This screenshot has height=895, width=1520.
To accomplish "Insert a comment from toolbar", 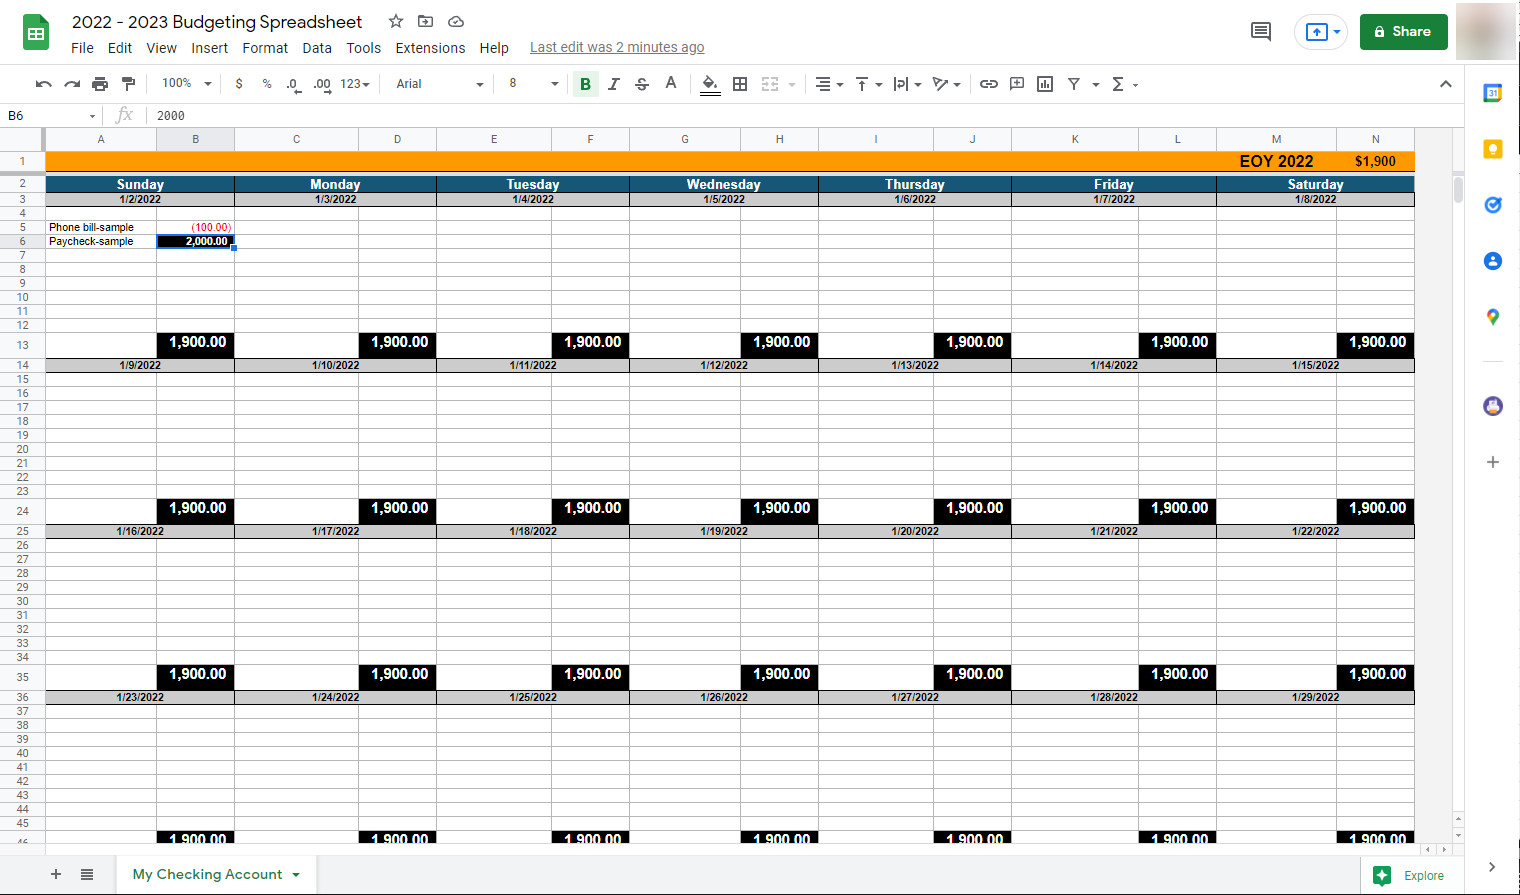I will click(1017, 84).
